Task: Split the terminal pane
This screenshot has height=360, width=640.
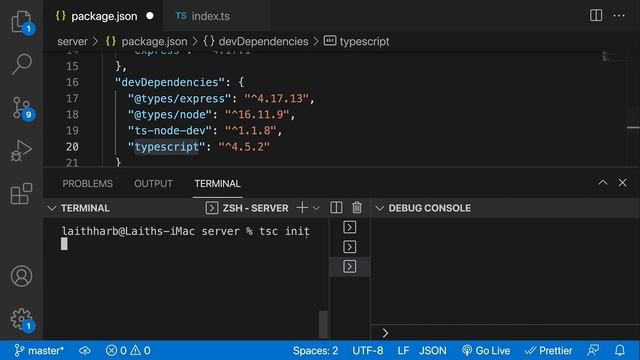Action: pos(336,208)
